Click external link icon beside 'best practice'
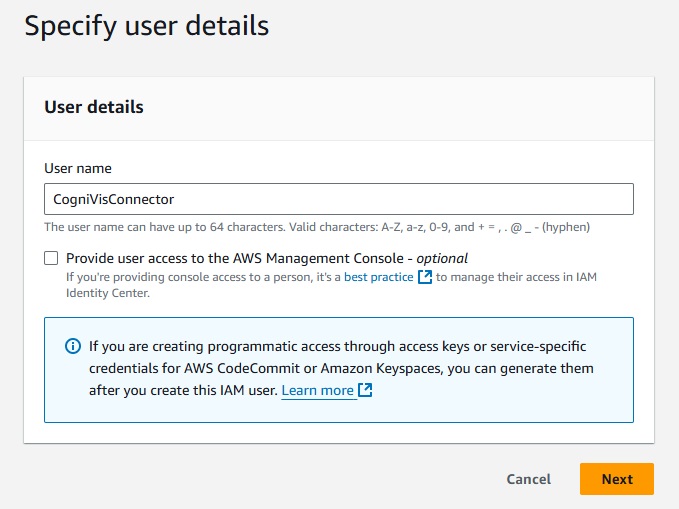 [425, 277]
